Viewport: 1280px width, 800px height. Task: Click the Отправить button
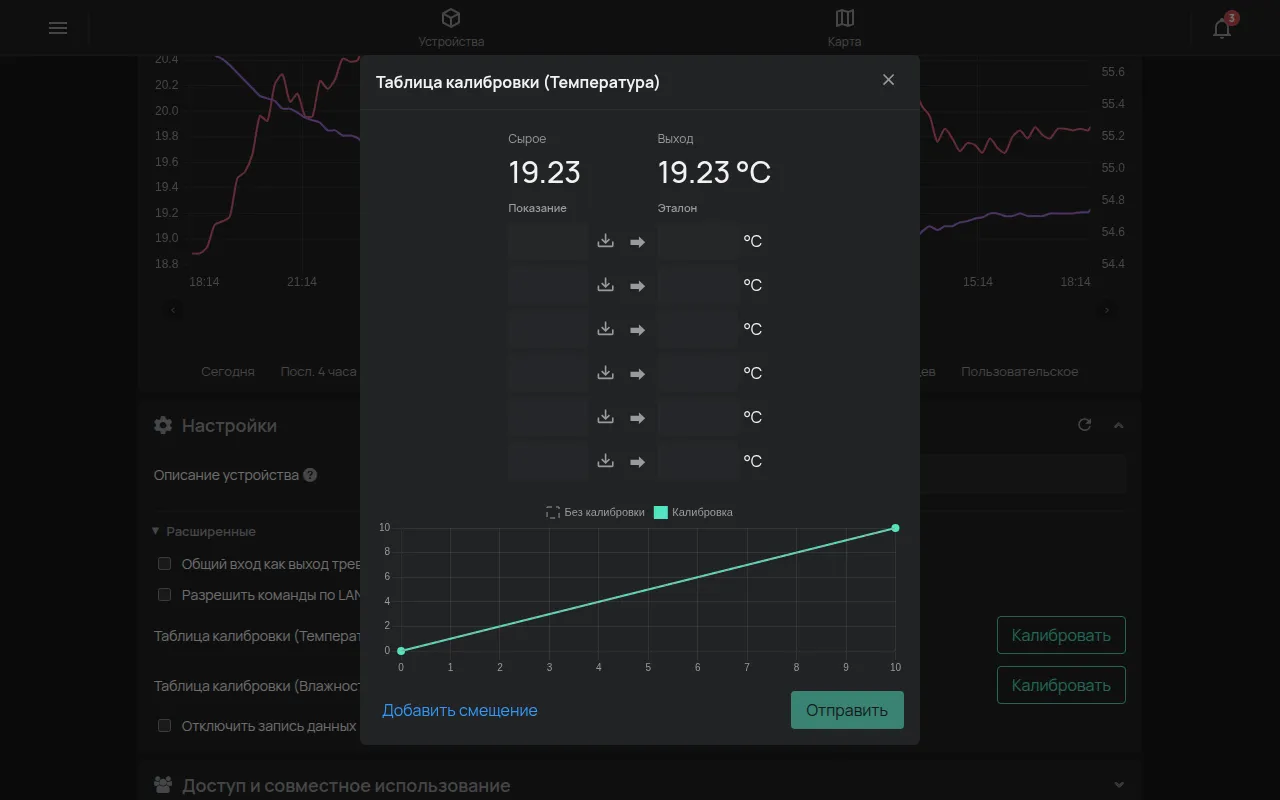tap(847, 710)
